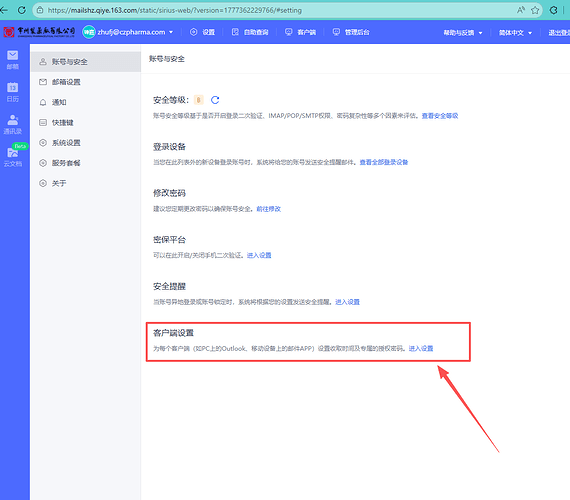Click the 安全等级 label
Image resolution: width=570 pixels, height=500 pixels.
click(x=171, y=100)
